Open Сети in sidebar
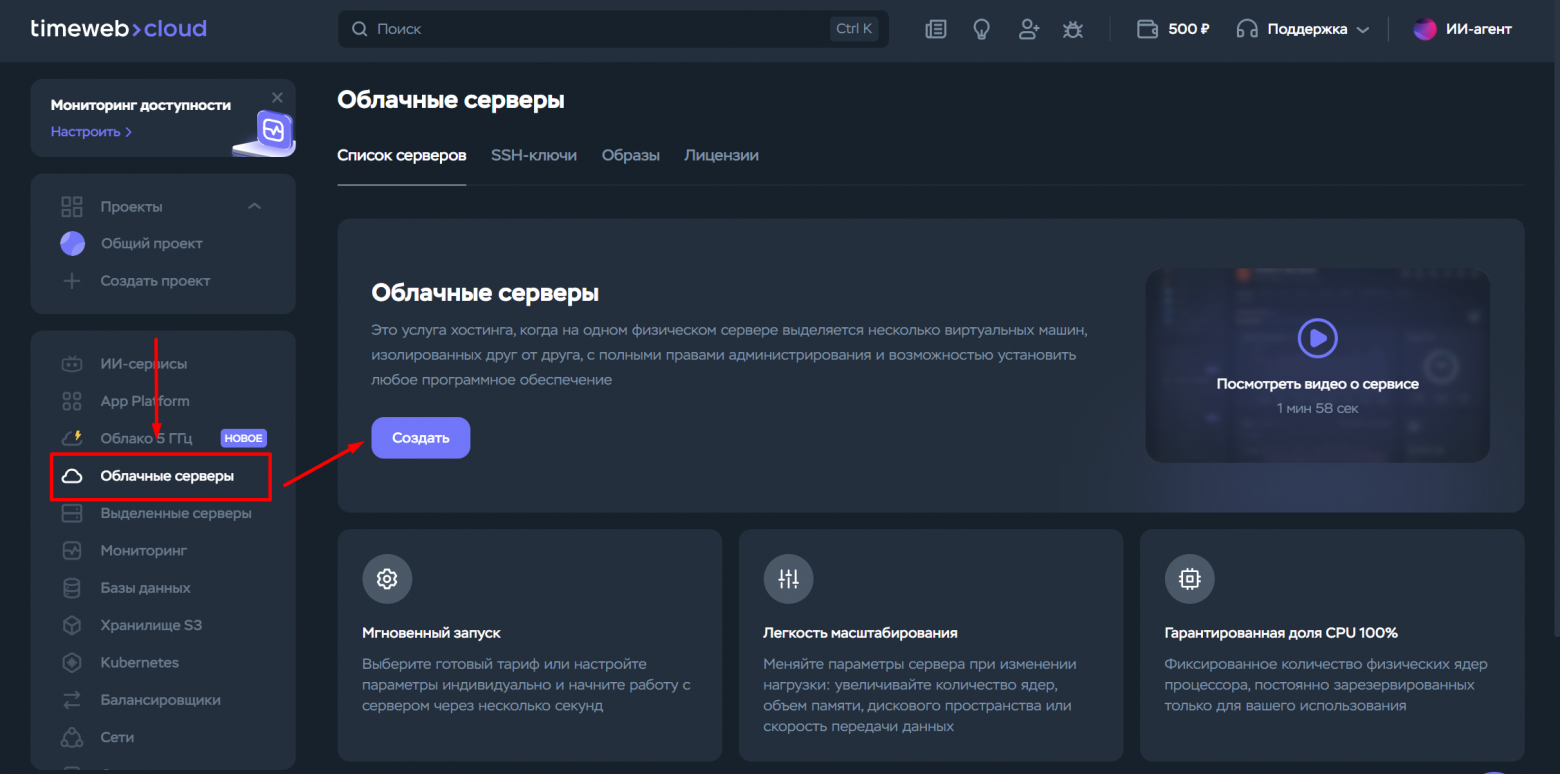 pos(117,737)
